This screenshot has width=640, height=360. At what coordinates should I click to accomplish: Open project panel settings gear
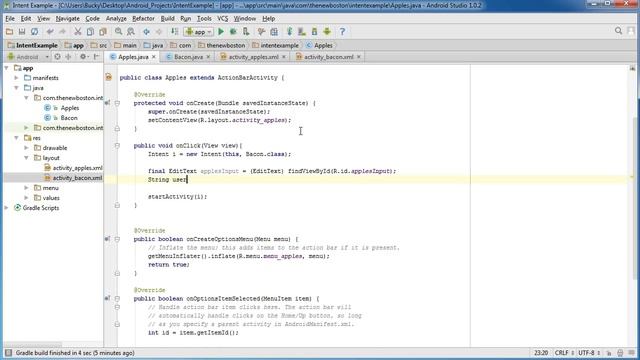pyautogui.click(x=83, y=57)
